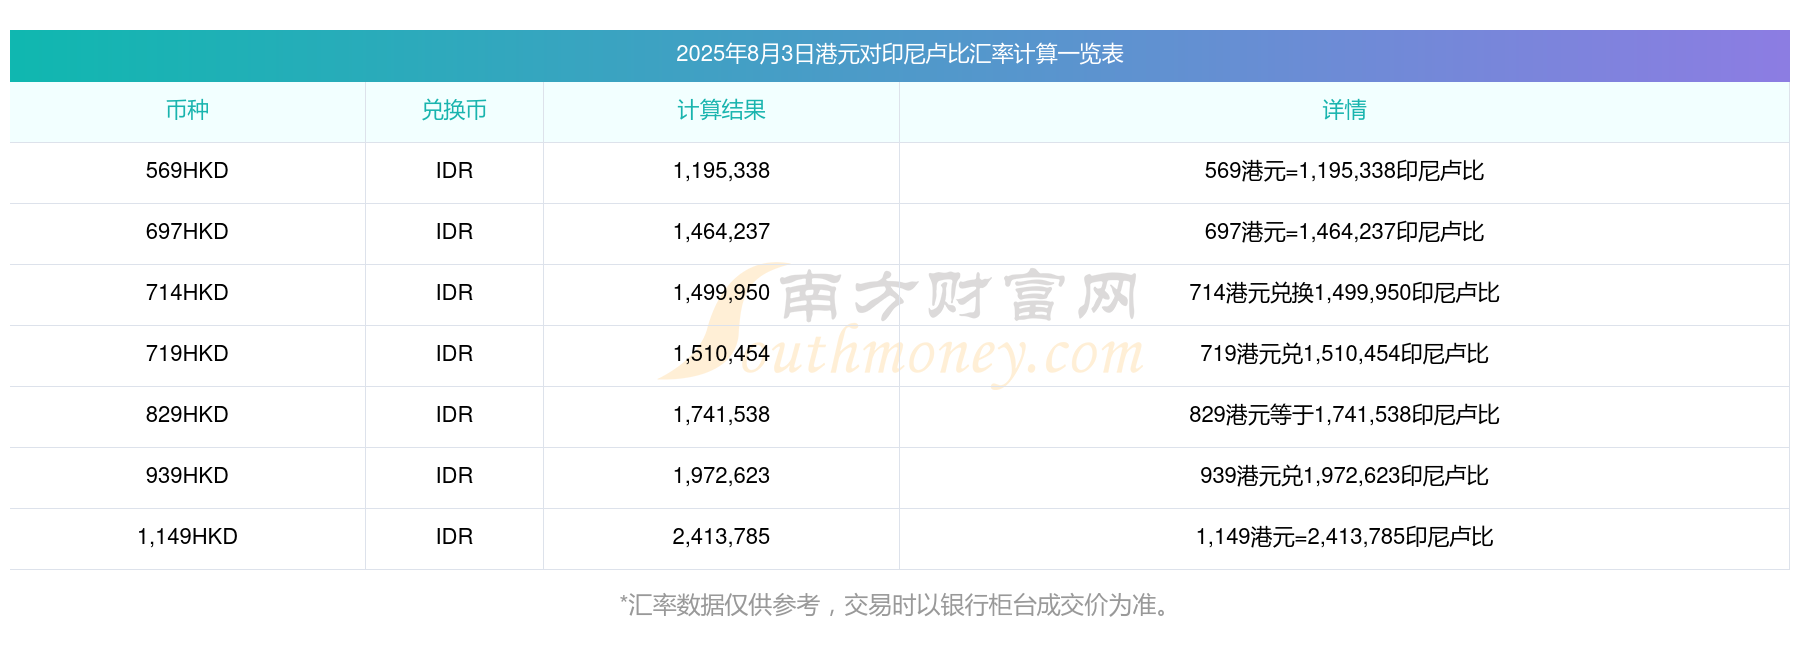Select IDR in the 714HKD row
The width and height of the screenshot is (1800, 650).
tap(454, 293)
